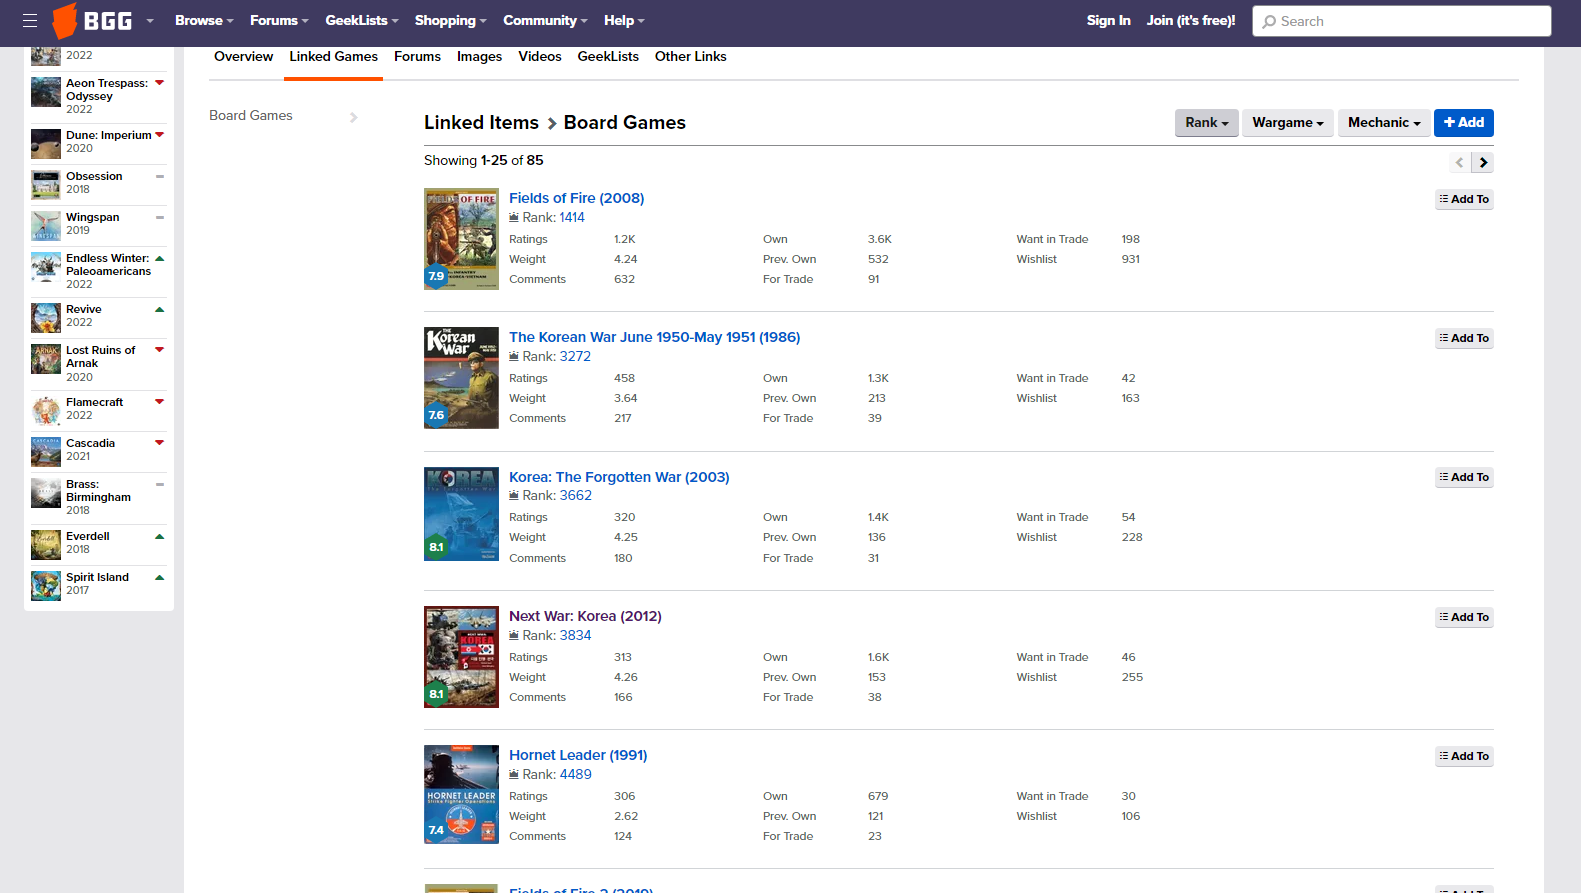Open Lost Ruins of Arnak in sidebar
The height and width of the screenshot is (893, 1581).
(100, 357)
